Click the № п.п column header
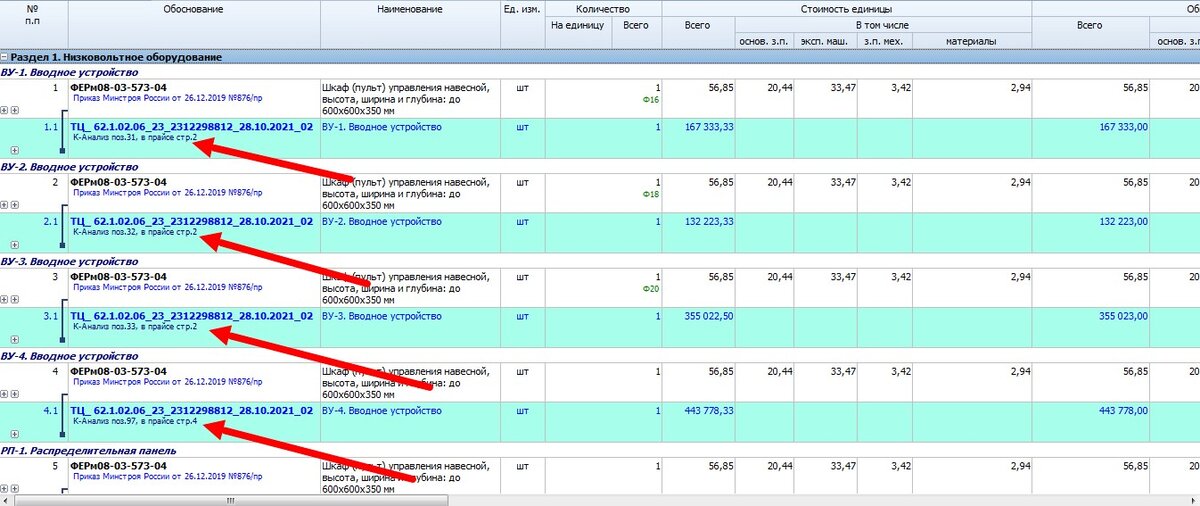The height and width of the screenshot is (506, 1200). (x=34, y=14)
